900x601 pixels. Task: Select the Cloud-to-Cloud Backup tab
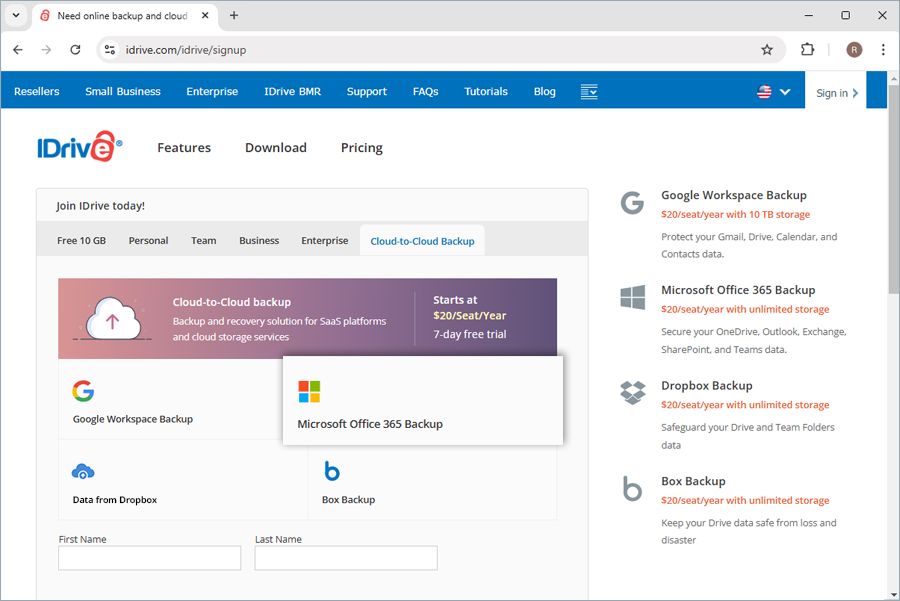tap(422, 242)
